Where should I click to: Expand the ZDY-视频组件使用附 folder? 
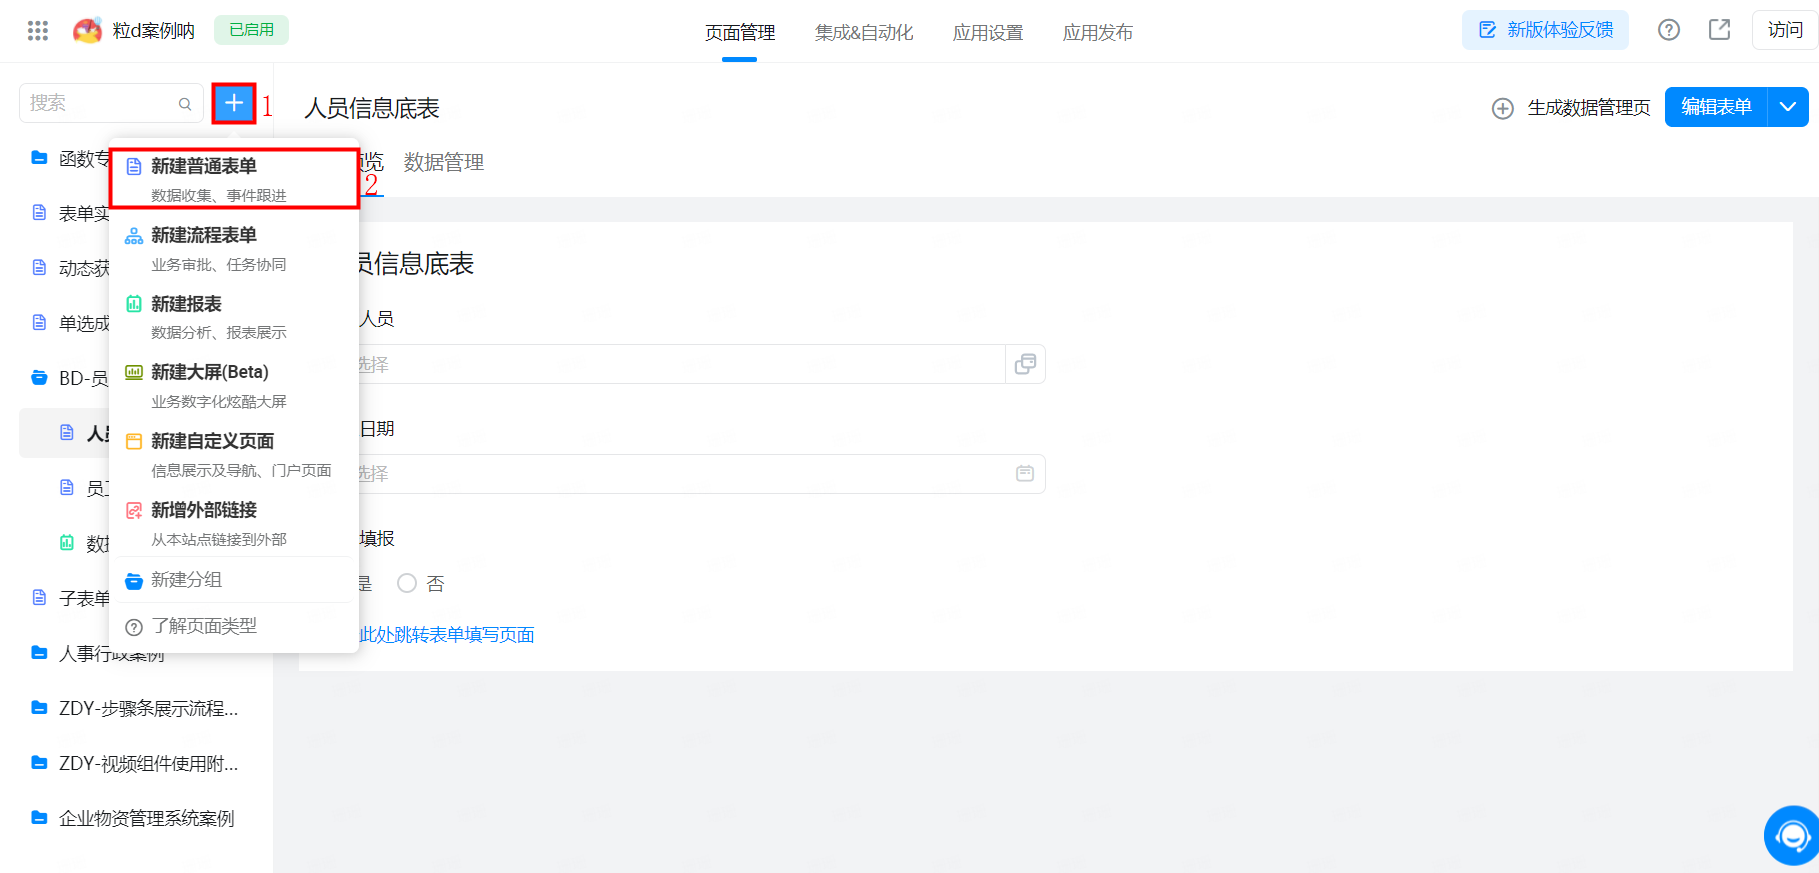click(148, 763)
